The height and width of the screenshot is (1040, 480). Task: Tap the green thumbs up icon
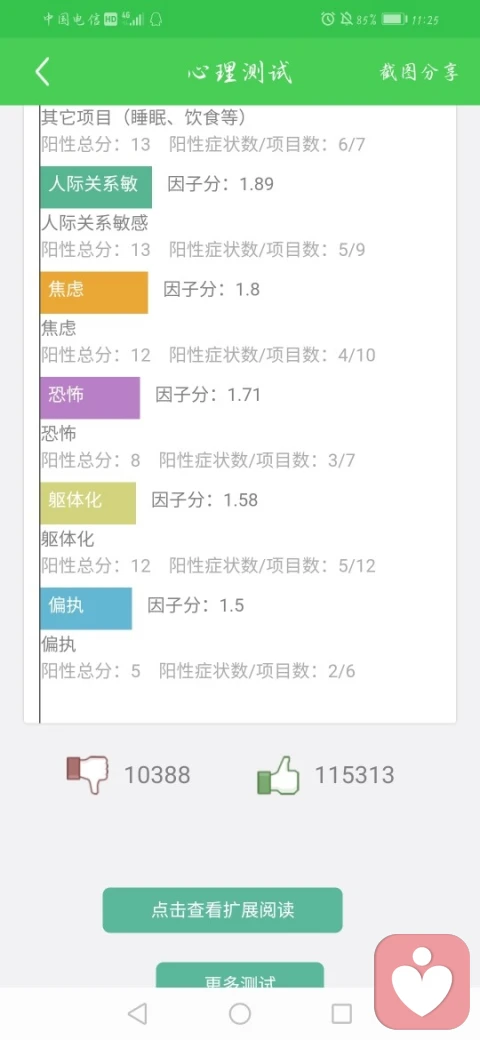pos(278,775)
